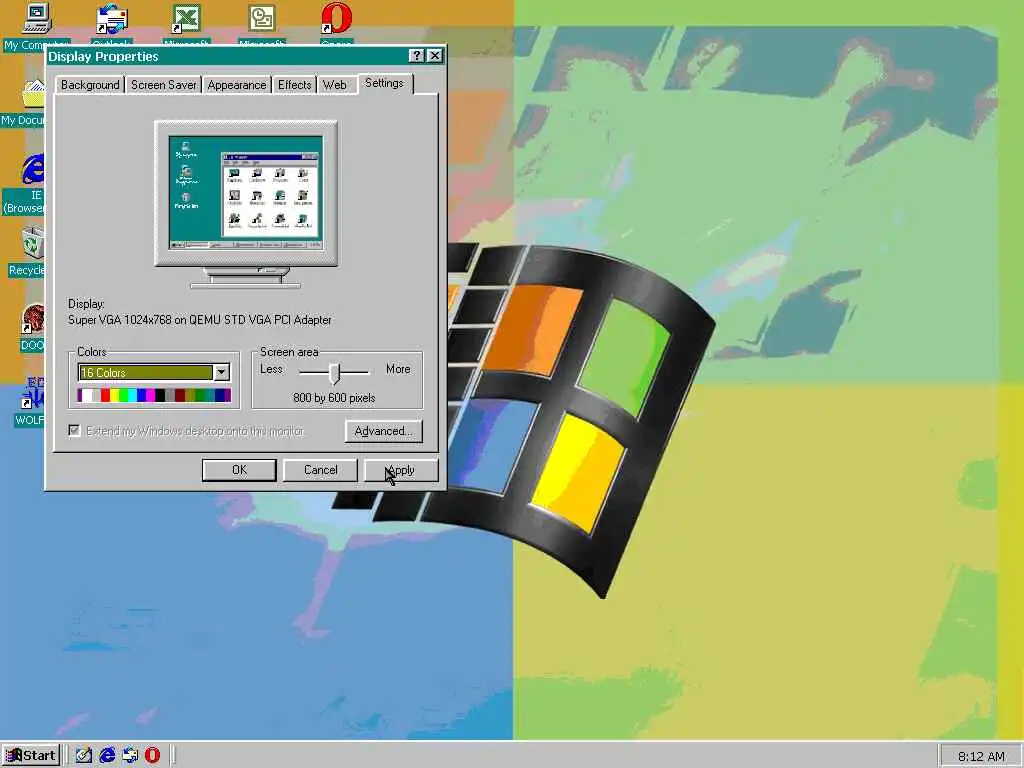Switch to the Appearance tab
The image size is (1024, 768).
(x=237, y=85)
